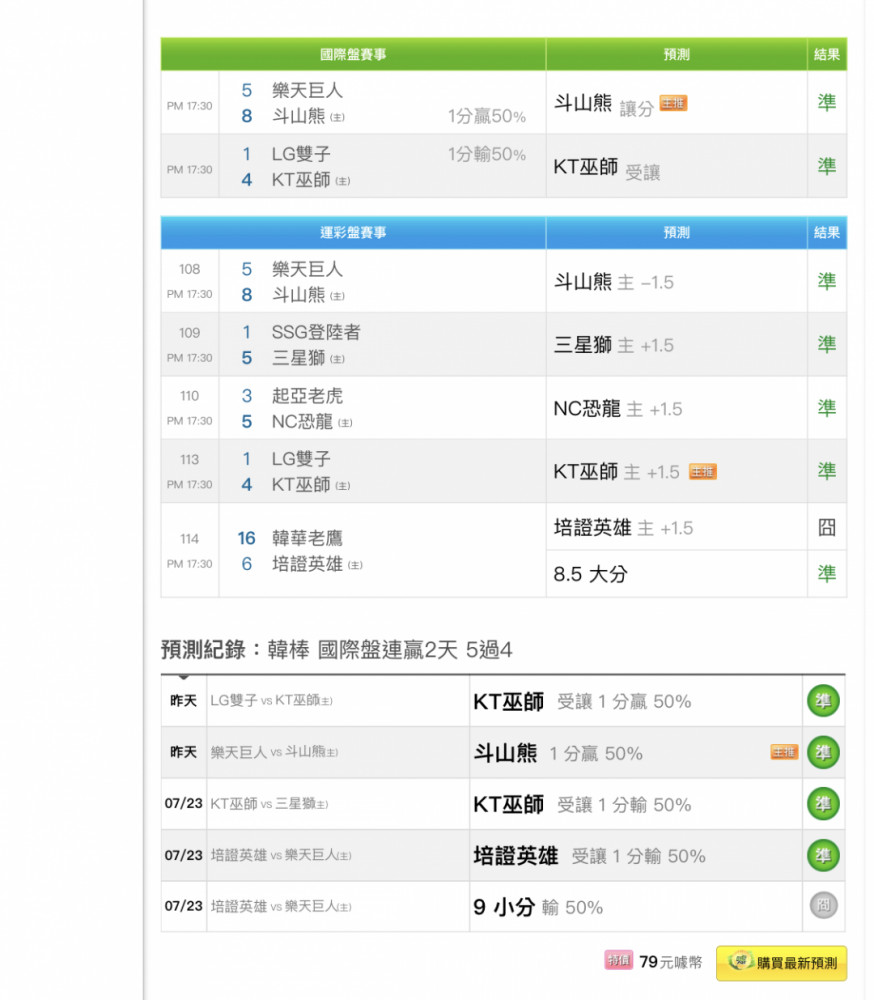Click 培證英雄 受讓 1 分輸 50% record text

[589, 856]
